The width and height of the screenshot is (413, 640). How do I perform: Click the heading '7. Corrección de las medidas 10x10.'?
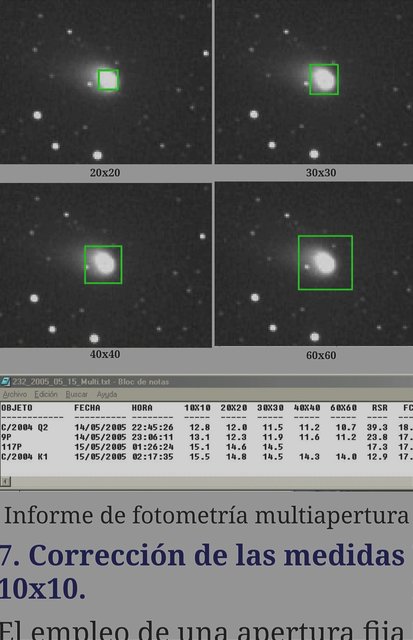[202, 571]
